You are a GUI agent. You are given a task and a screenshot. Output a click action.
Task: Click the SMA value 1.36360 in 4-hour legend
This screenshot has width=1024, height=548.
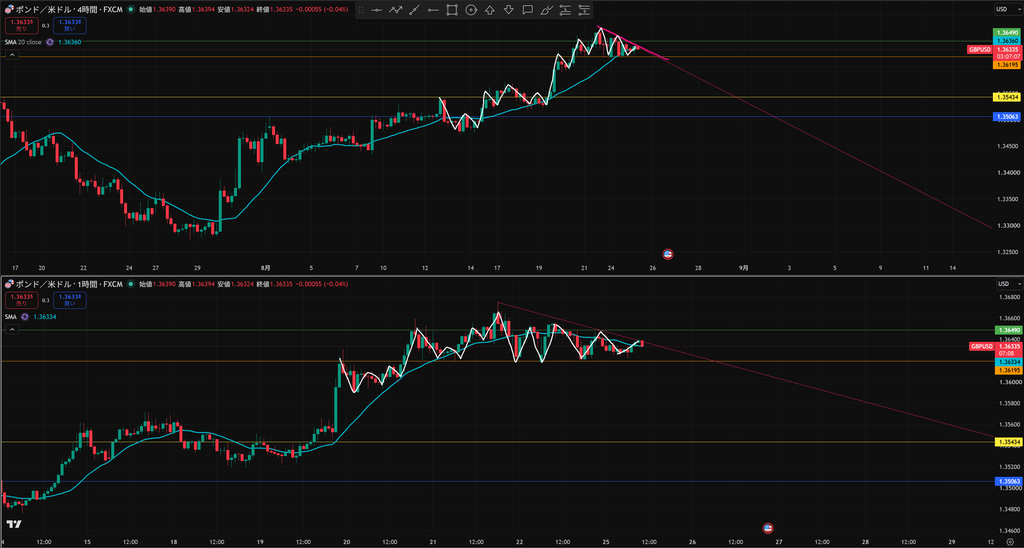pyautogui.click(x=69, y=42)
